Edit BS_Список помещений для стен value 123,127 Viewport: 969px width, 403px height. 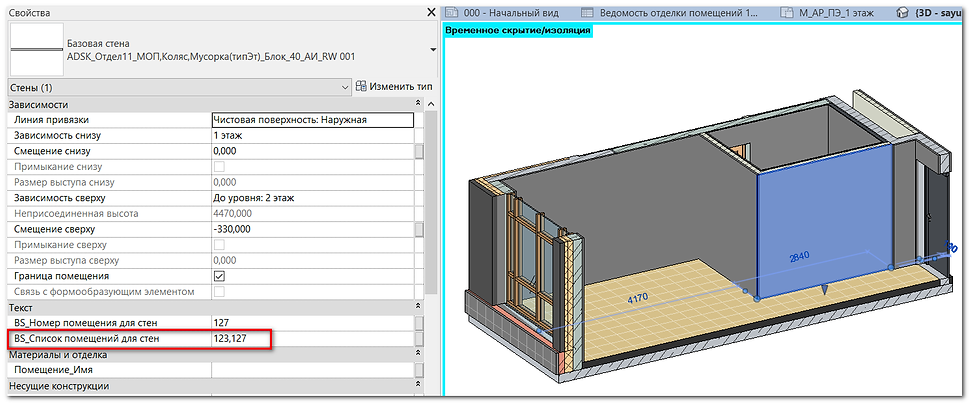click(312, 339)
